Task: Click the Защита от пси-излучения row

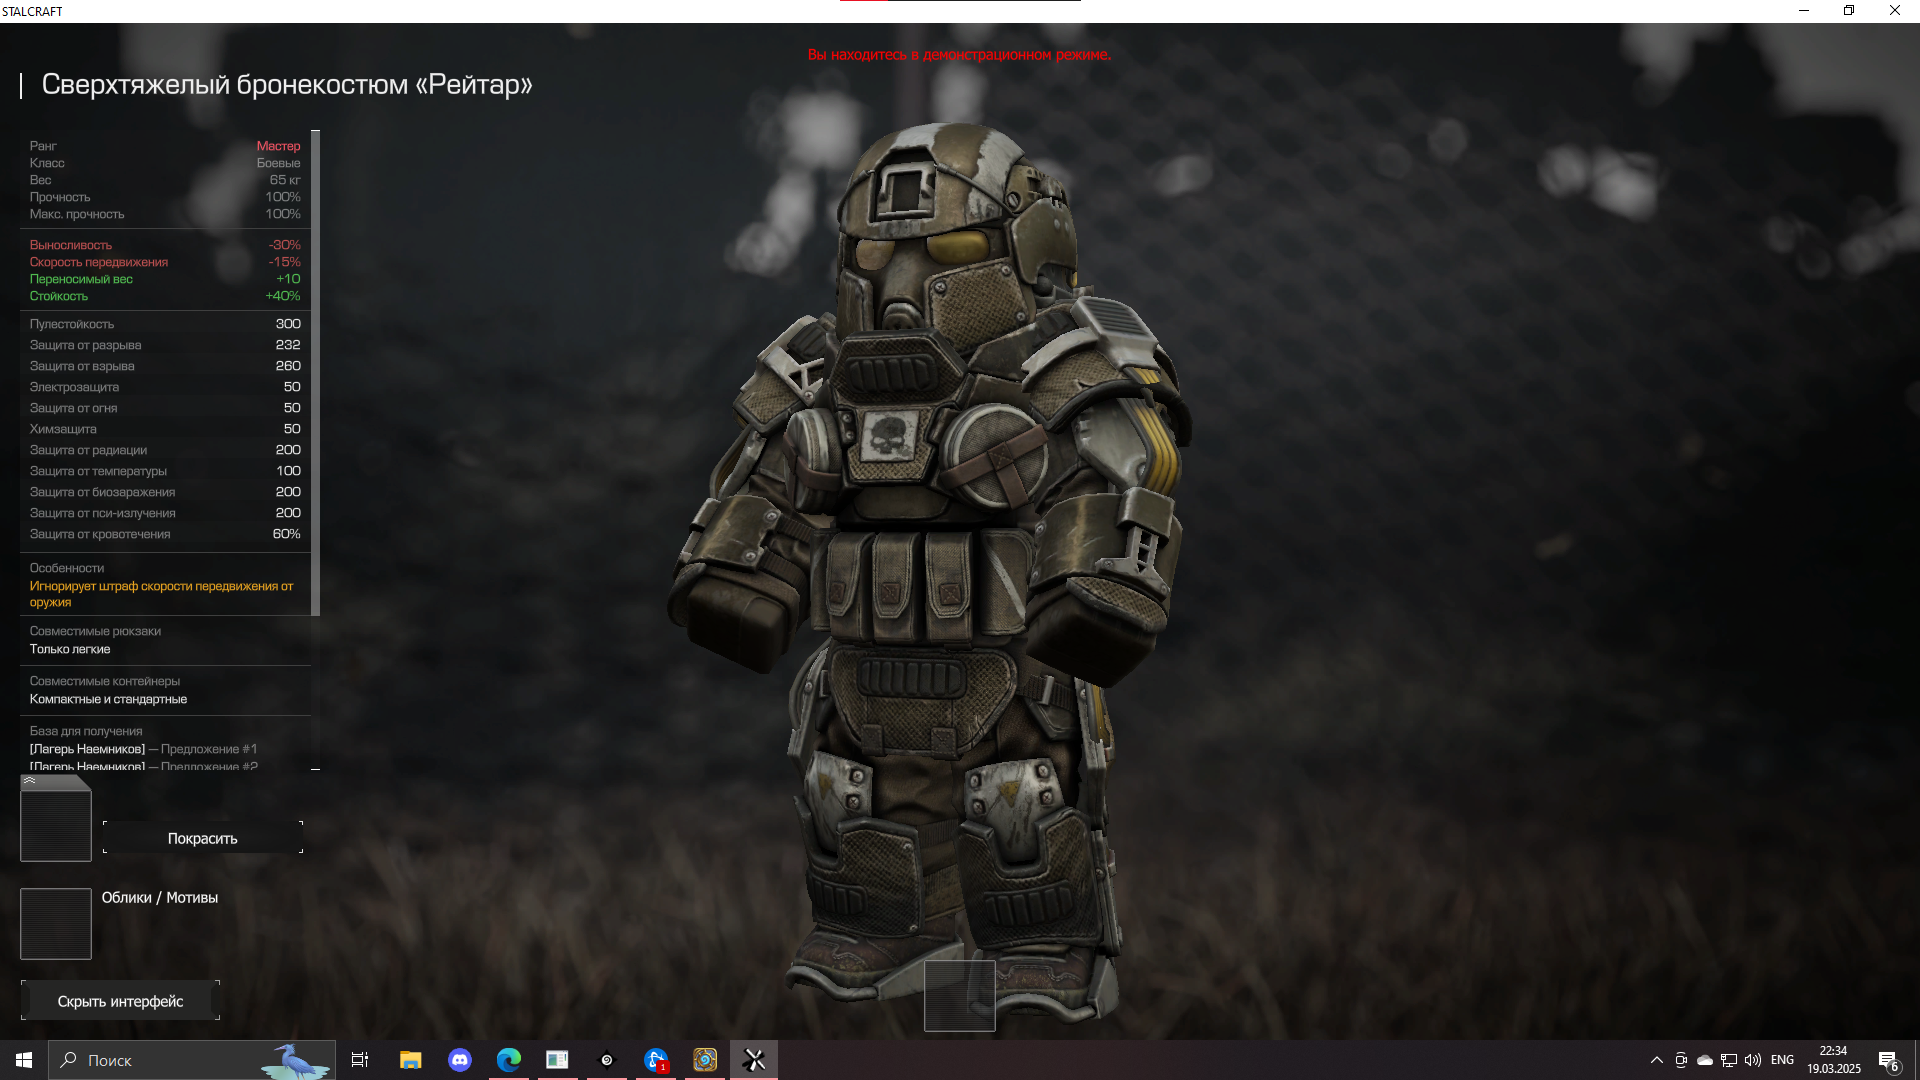Action: [165, 513]
